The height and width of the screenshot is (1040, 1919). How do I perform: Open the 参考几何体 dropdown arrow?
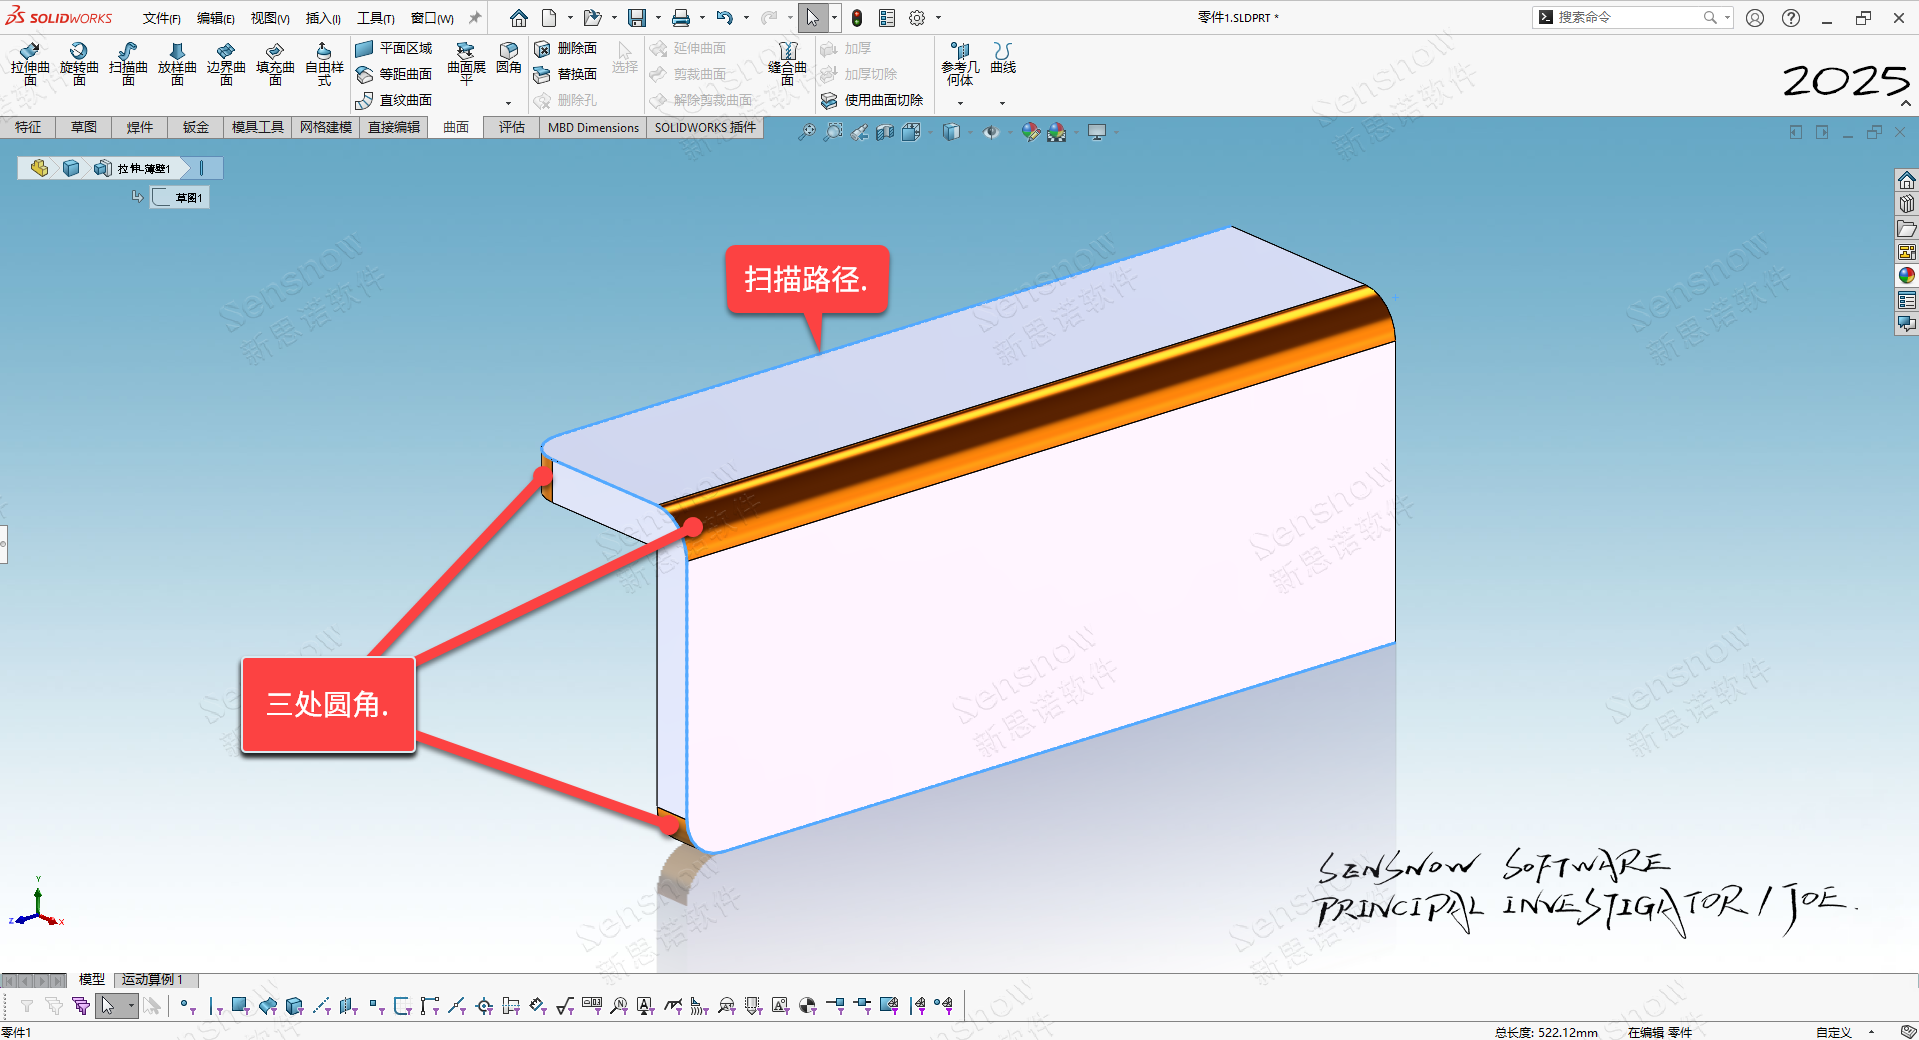(x=960, y=103)
